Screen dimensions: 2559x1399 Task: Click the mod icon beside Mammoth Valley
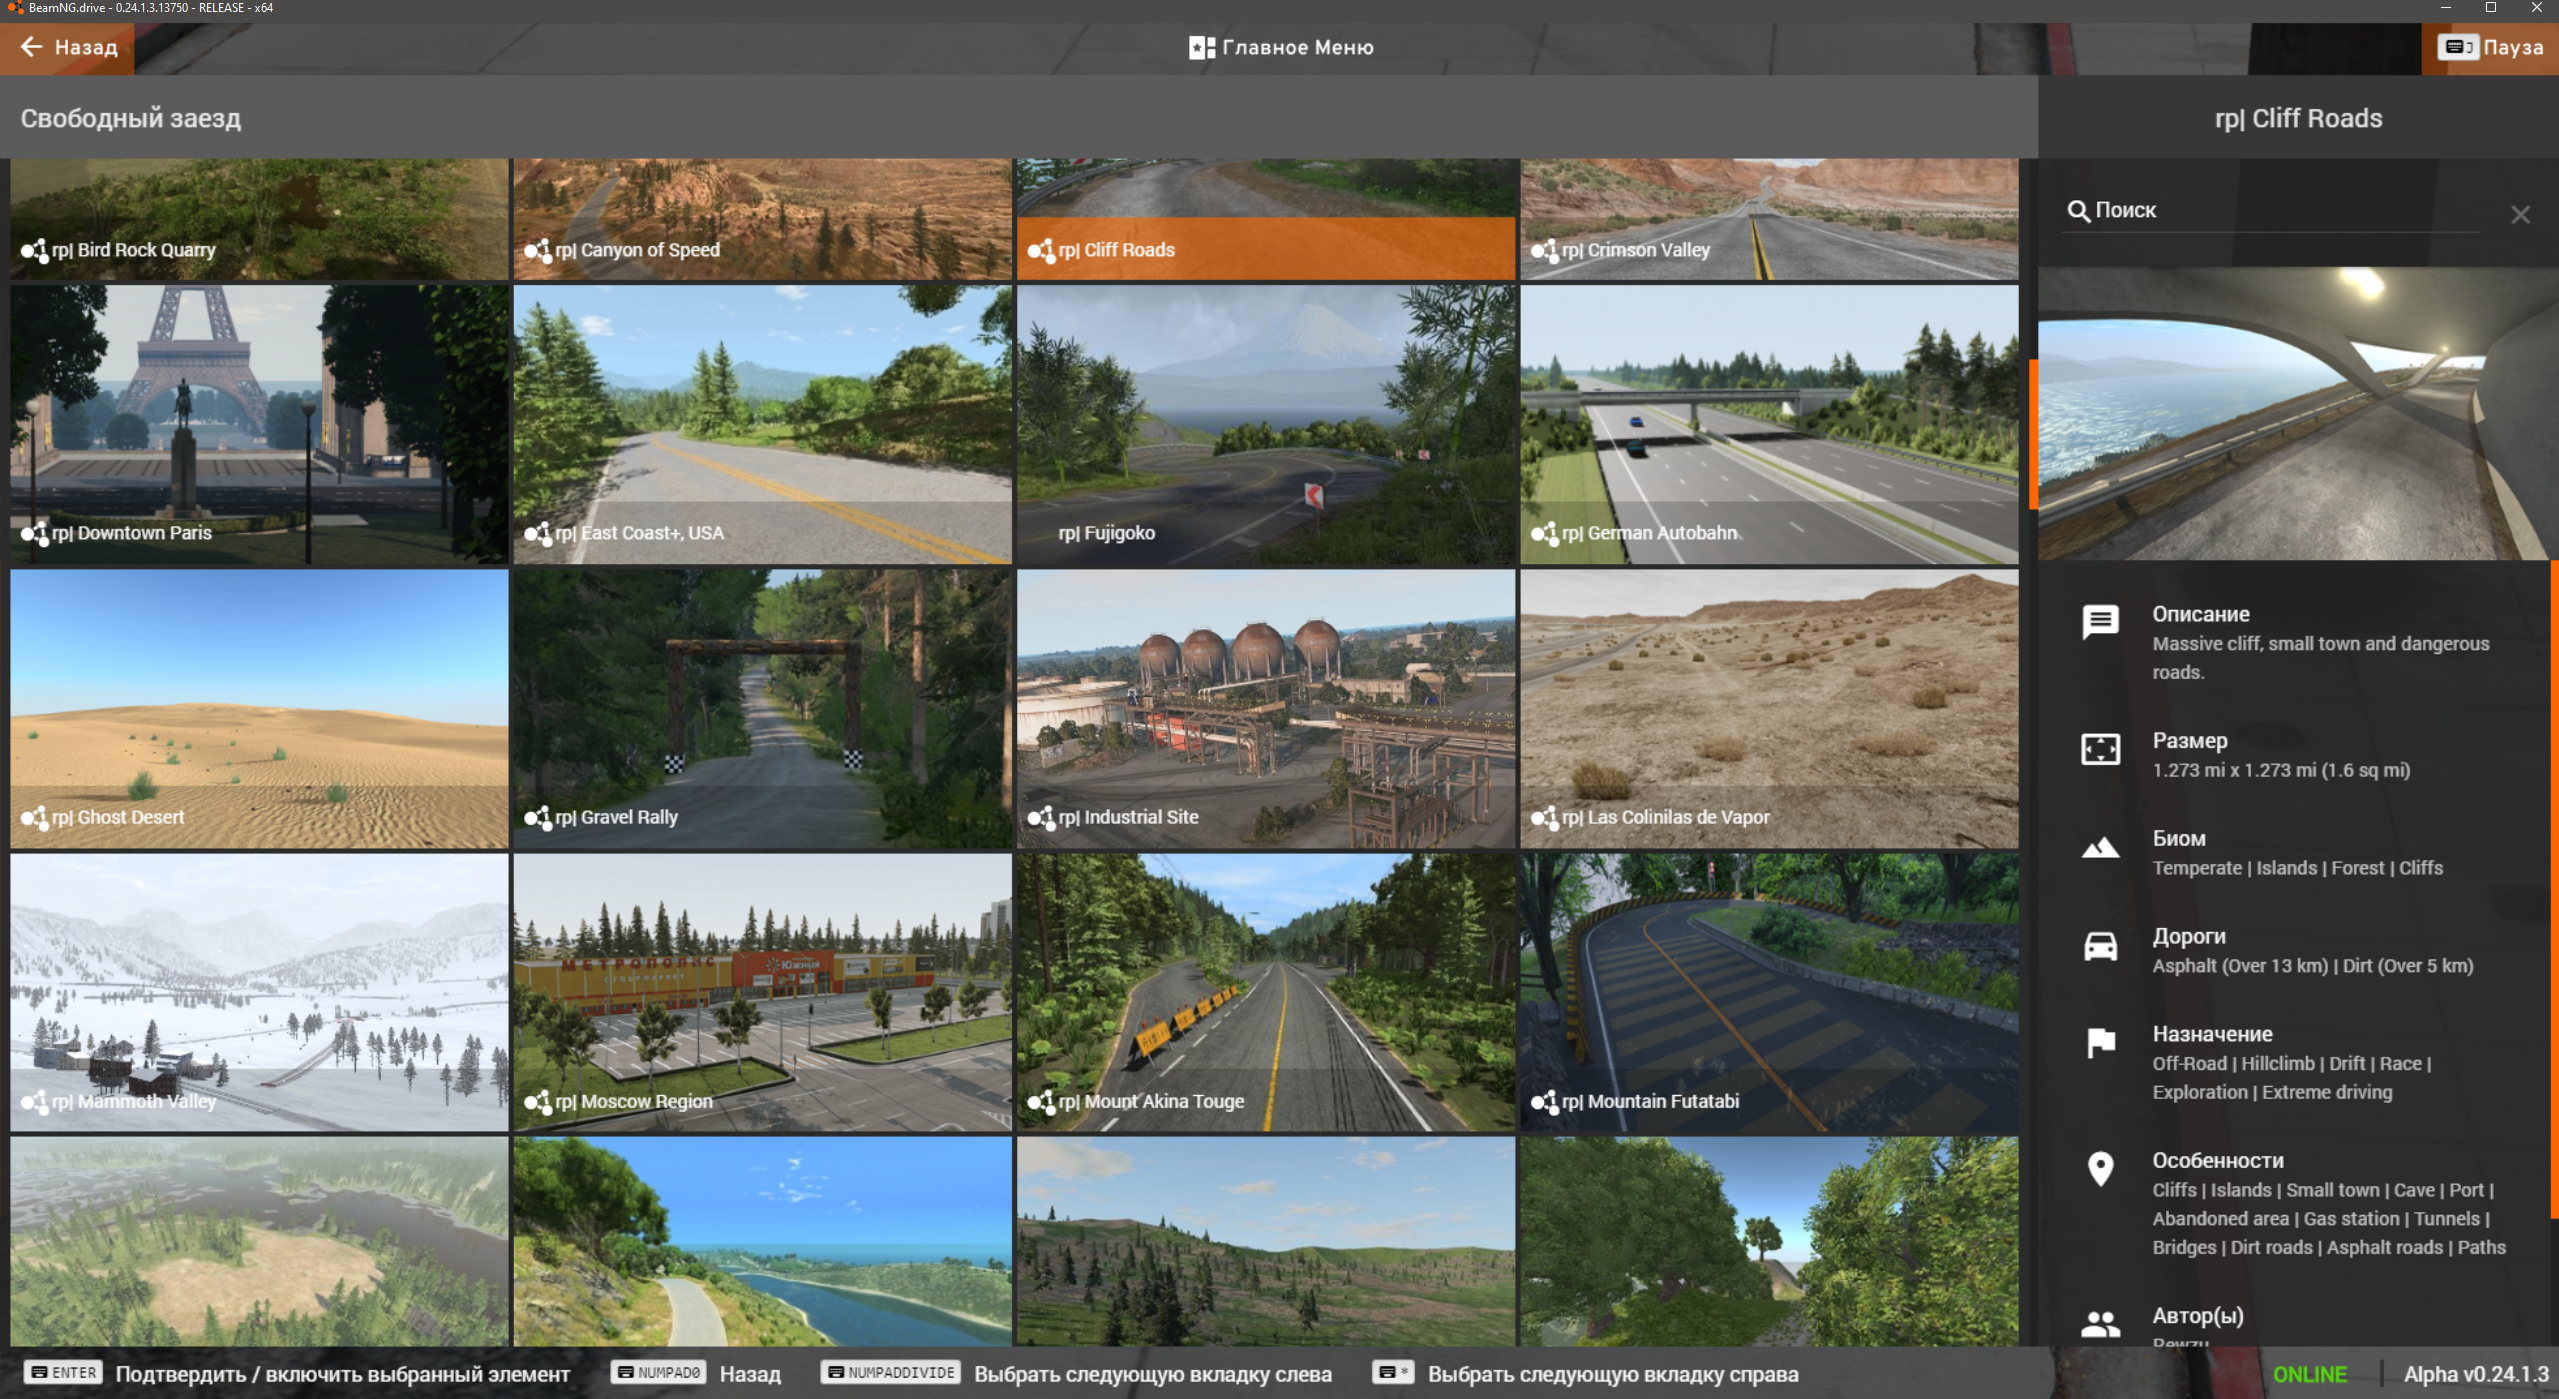pos(35,1101)
